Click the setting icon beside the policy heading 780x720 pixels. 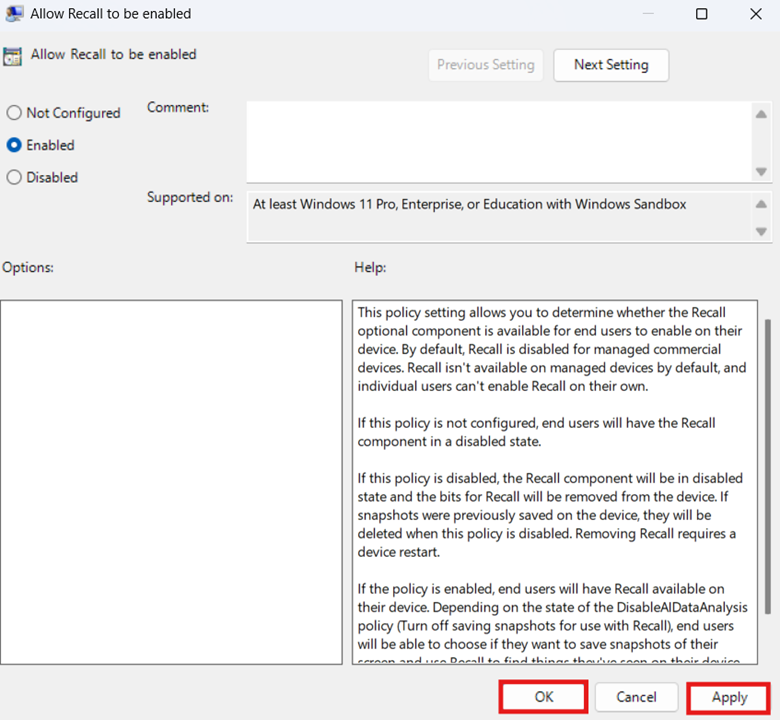click(14, 56)
